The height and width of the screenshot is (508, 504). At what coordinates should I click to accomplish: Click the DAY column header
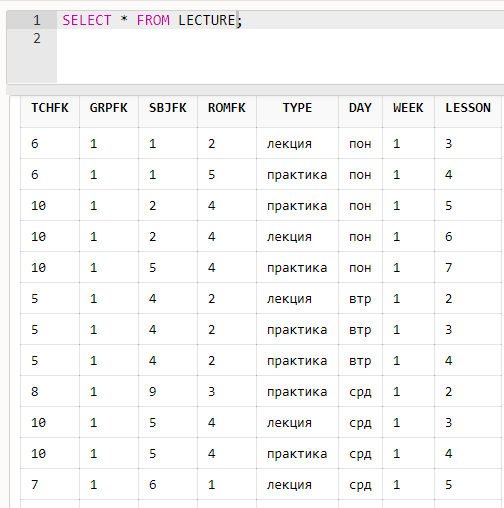[360, 108]
